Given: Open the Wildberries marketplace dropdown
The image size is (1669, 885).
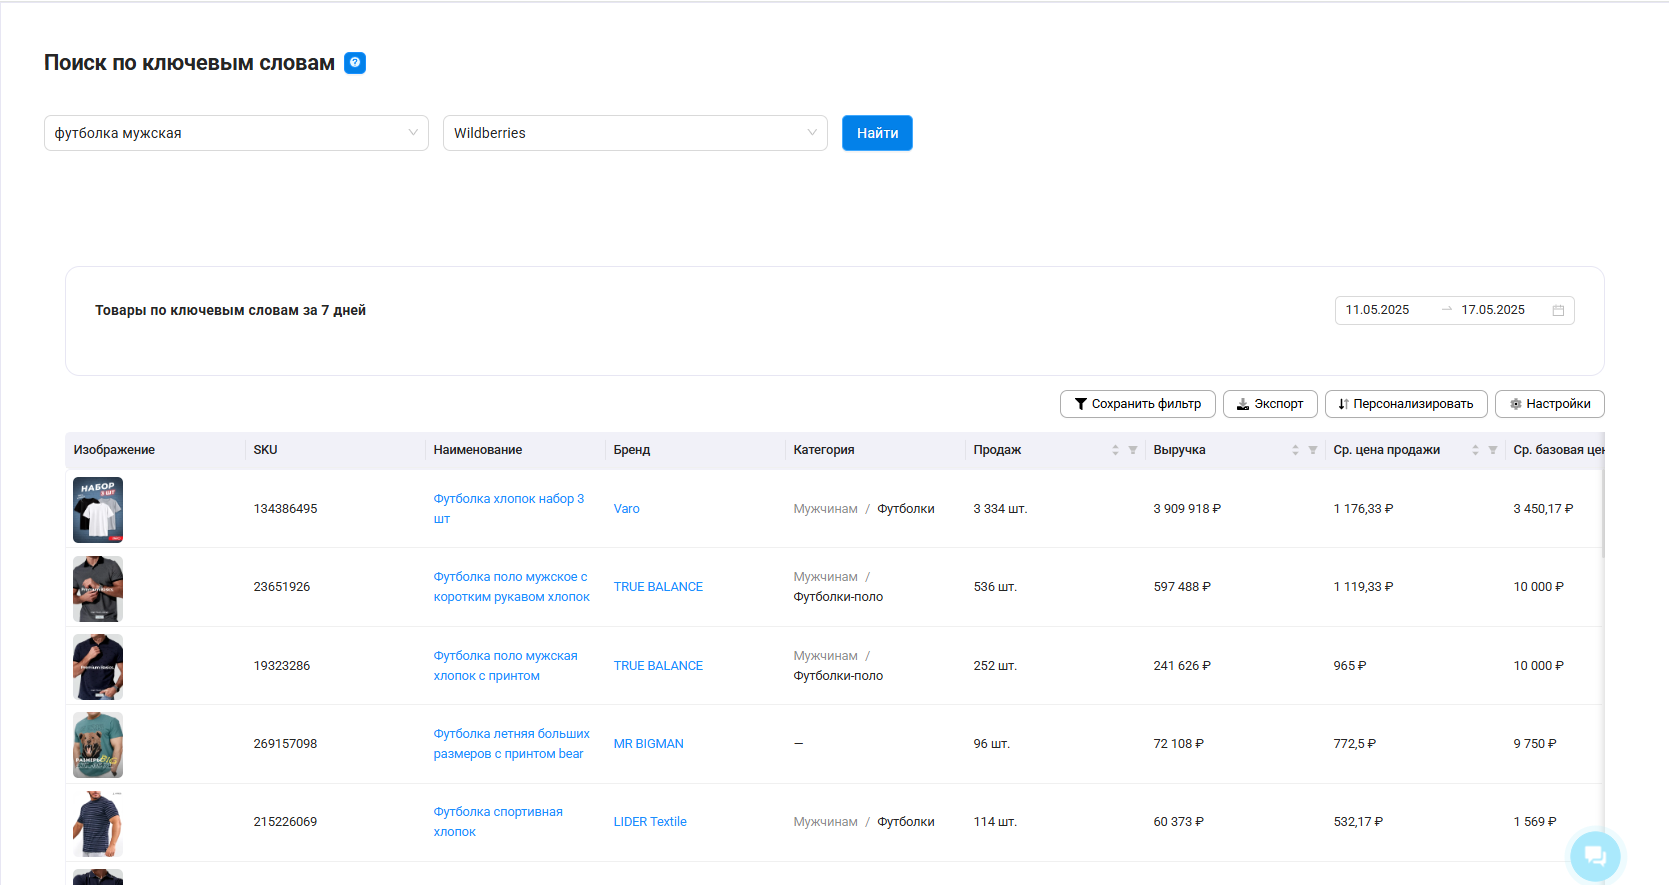Looking at the screenshot, I should coord(635,133).
